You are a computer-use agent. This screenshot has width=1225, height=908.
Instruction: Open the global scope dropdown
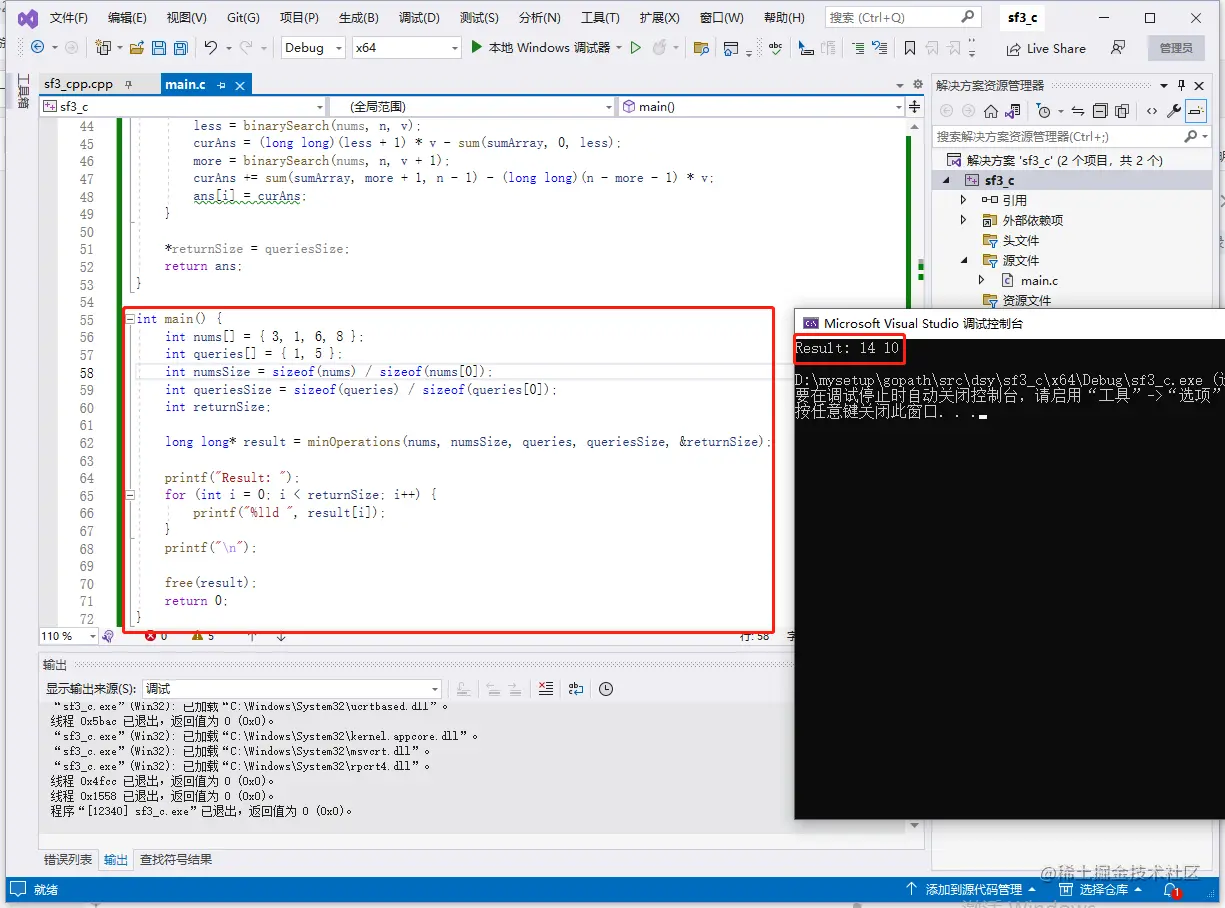(472, 106)
